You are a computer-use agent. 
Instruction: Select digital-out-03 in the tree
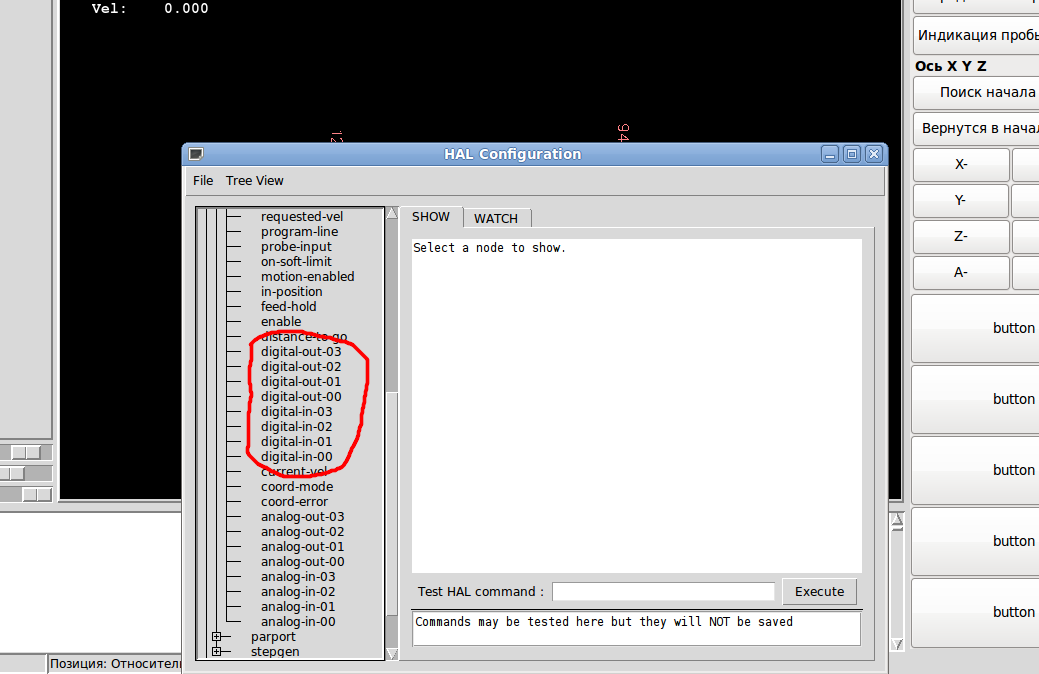301,351
